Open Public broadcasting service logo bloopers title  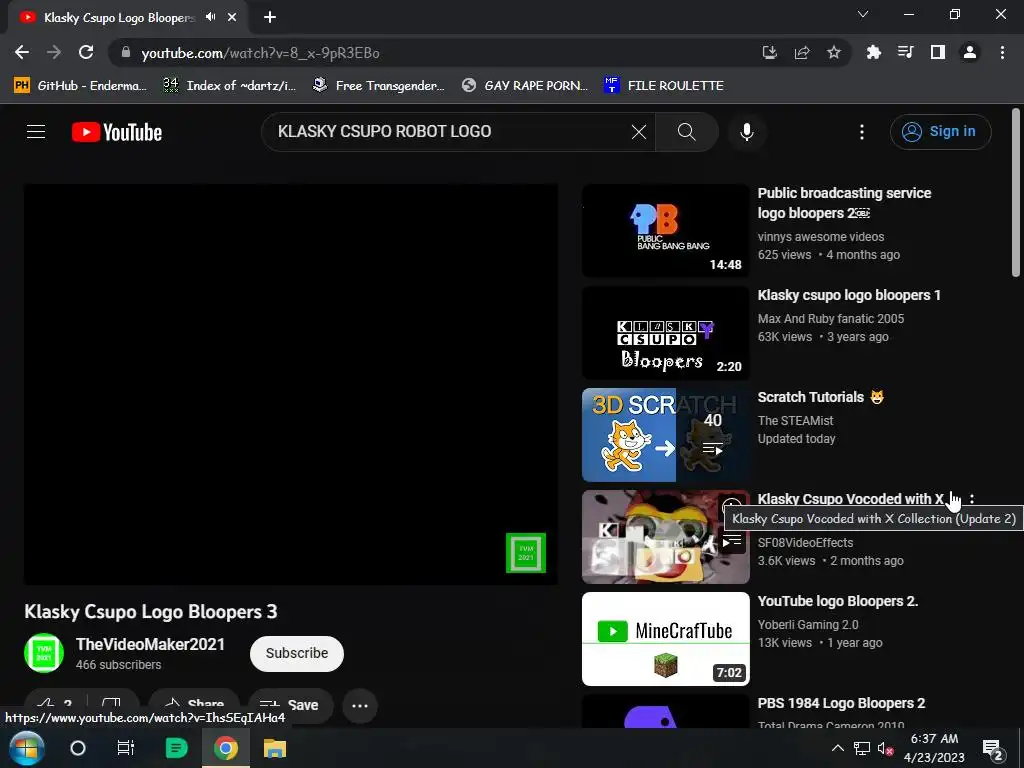click(844, 203)
